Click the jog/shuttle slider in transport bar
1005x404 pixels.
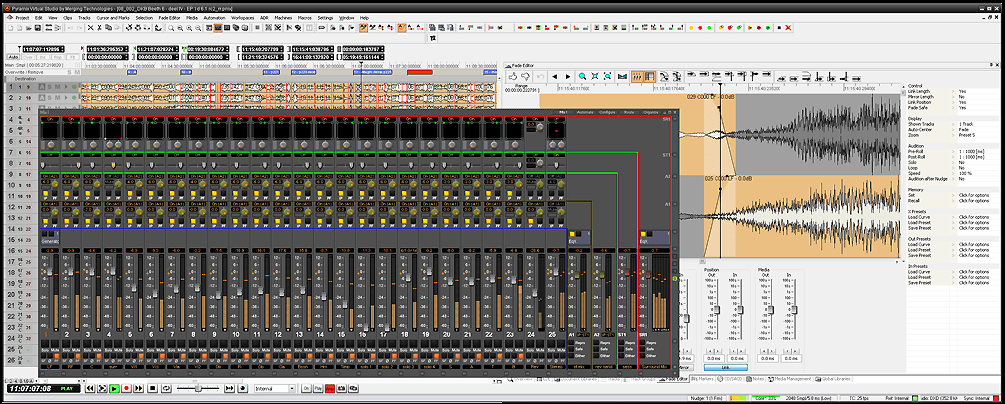[x=198, y=388]
